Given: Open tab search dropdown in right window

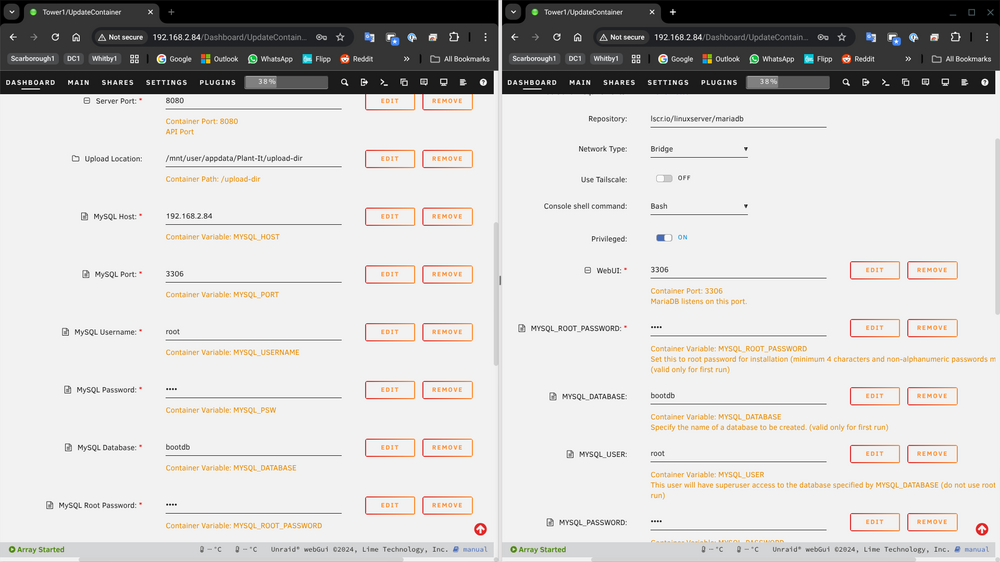Looking at the screenshot, I should [x=513, y=12].
